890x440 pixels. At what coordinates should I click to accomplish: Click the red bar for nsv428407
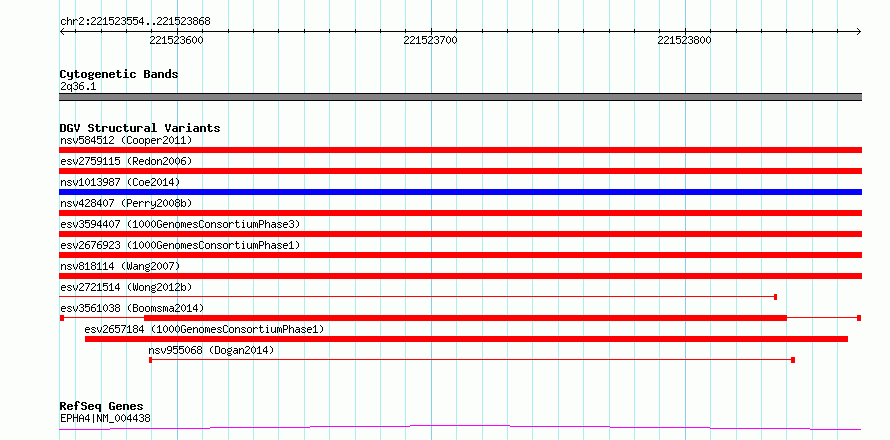point(460,213)
